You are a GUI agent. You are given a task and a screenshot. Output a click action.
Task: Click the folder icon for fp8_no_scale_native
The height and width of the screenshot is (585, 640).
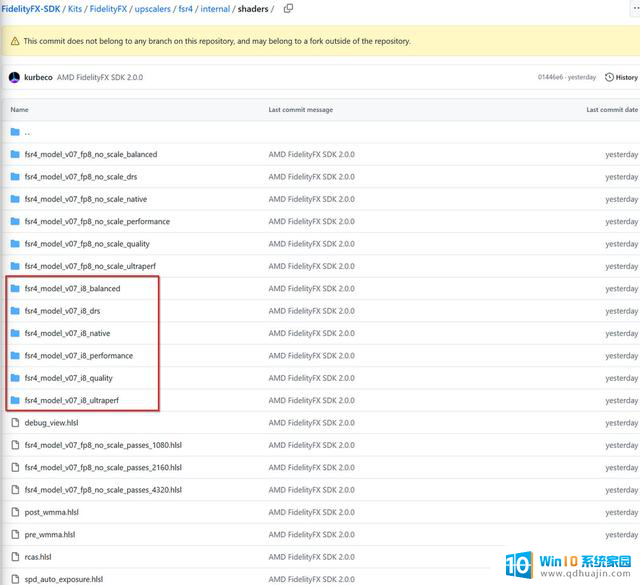coord(15,199)
